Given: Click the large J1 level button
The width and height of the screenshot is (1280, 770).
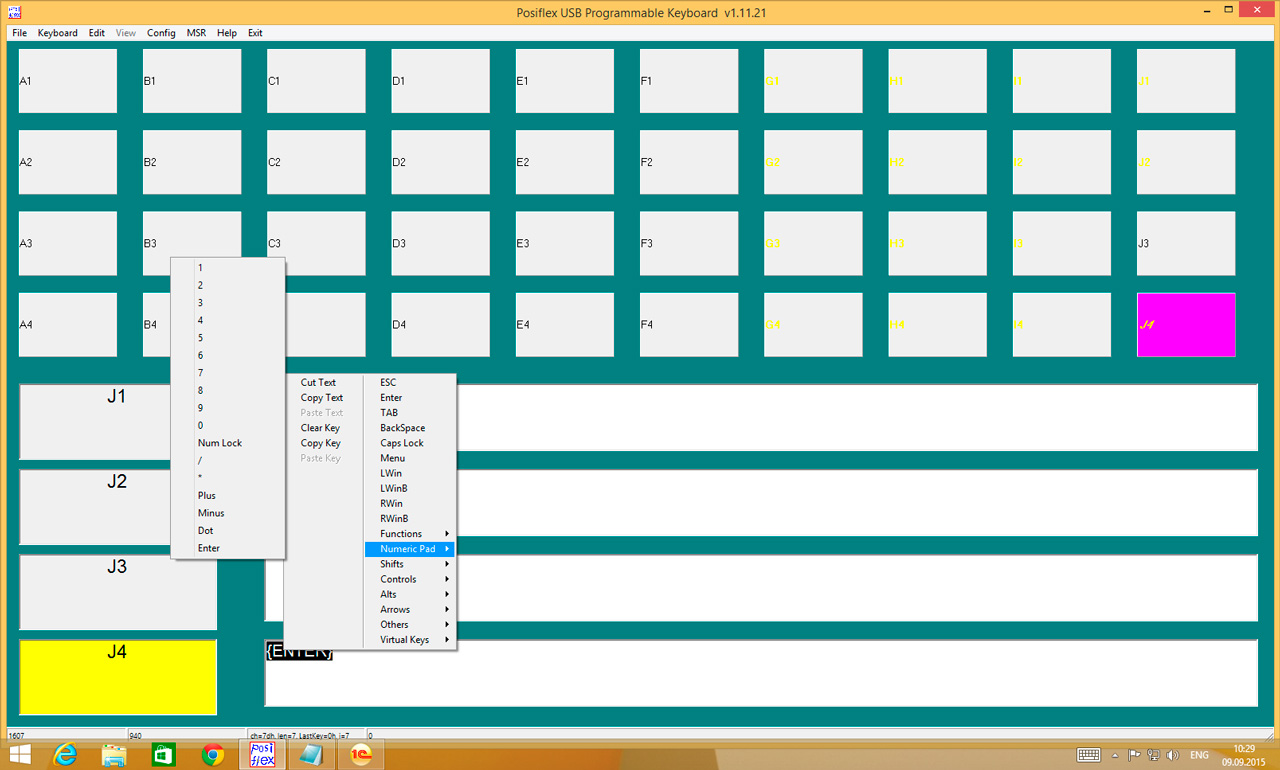Looking at the screenshot, I should (118, 422).
